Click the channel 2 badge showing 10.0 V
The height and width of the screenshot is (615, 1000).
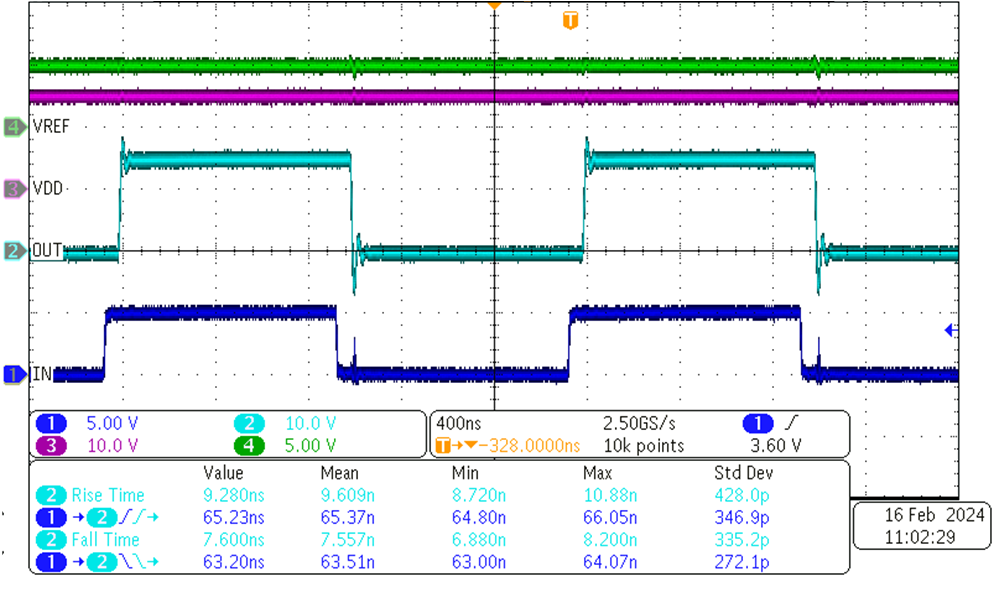click(x=249, y=423)
